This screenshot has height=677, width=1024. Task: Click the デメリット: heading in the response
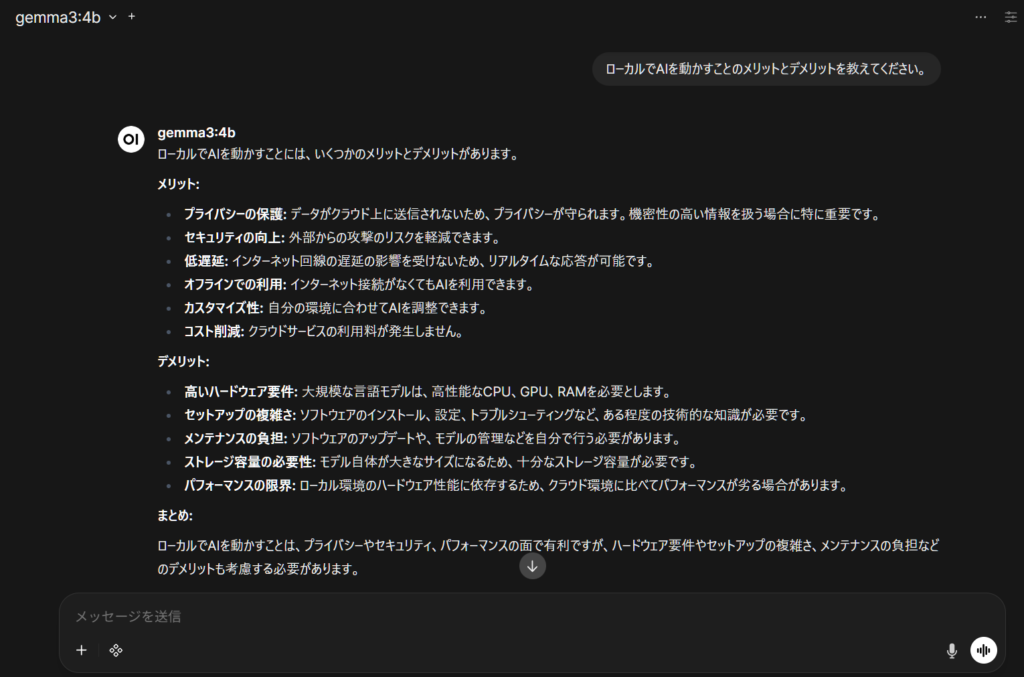pos(183,361)
